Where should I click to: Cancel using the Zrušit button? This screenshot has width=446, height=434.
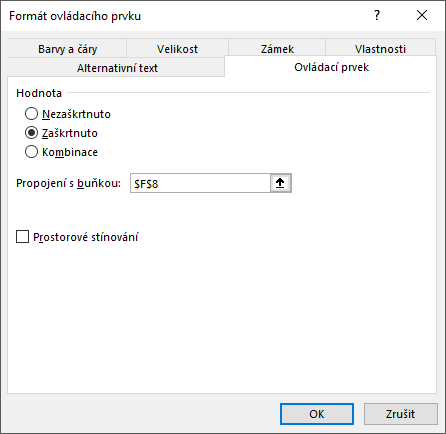[401, 414]
